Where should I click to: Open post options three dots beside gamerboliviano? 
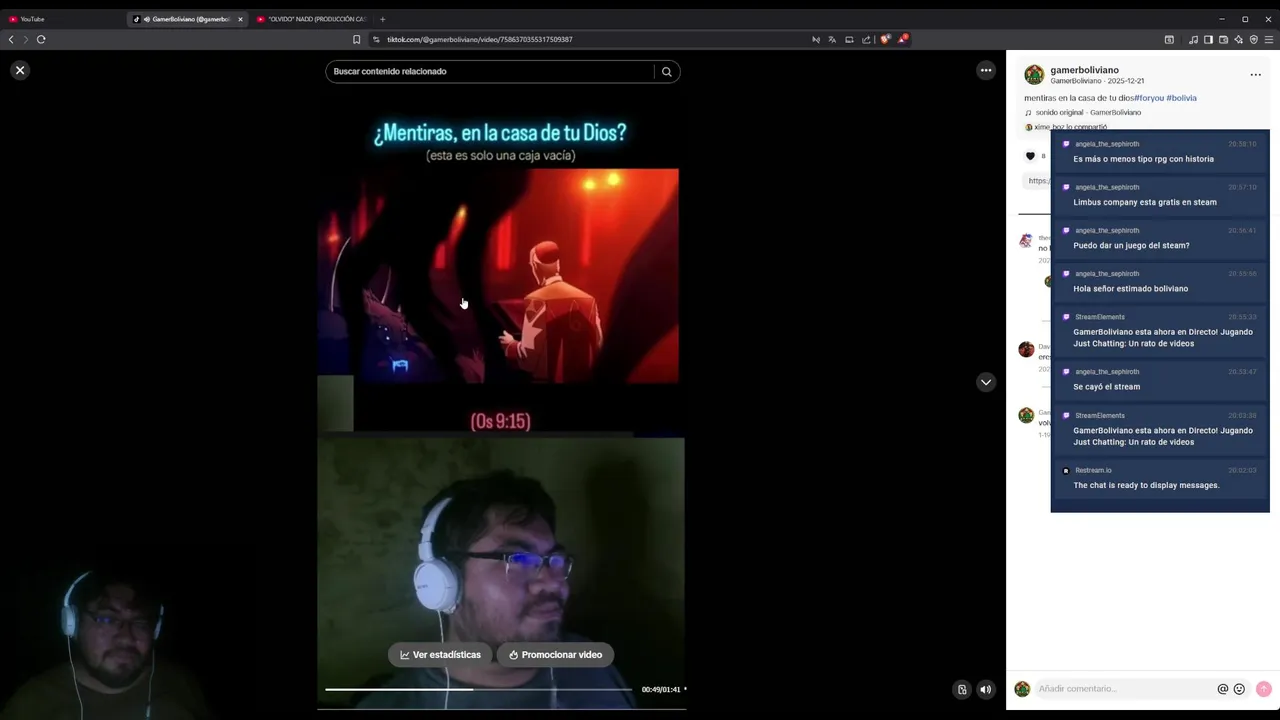(x=1255, y=75)
